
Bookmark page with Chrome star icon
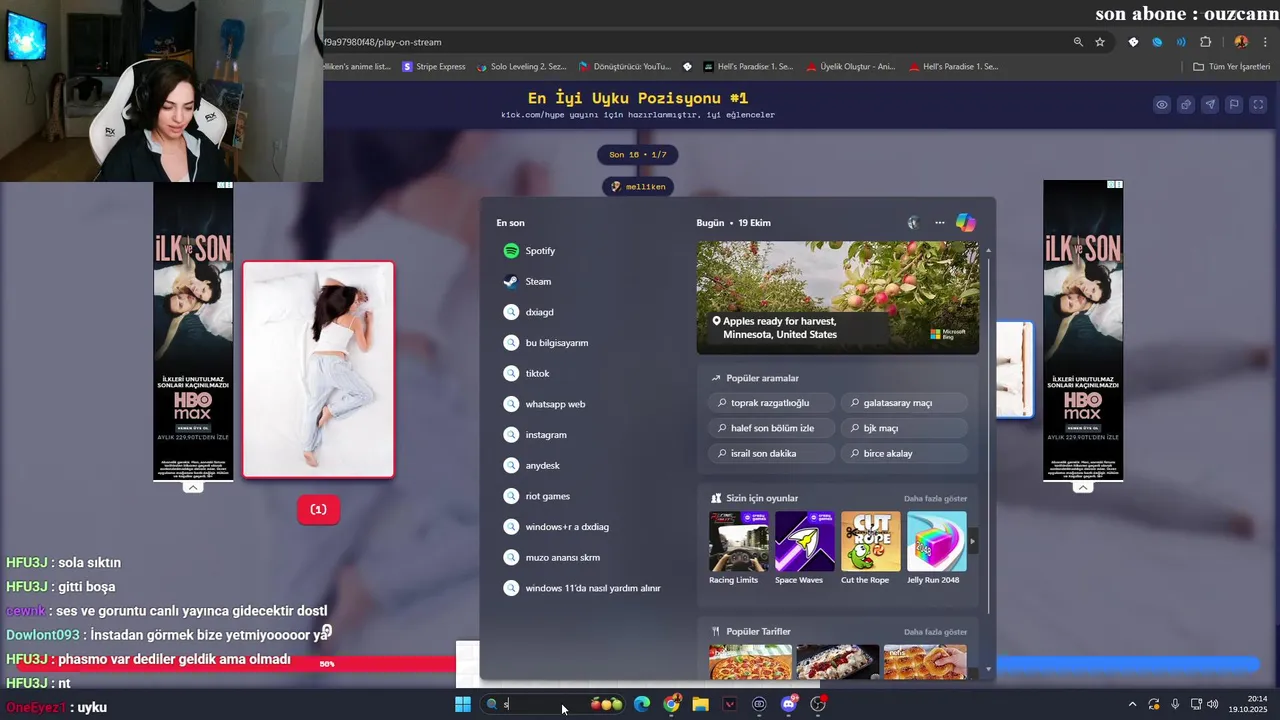[x=1100, y=42]
